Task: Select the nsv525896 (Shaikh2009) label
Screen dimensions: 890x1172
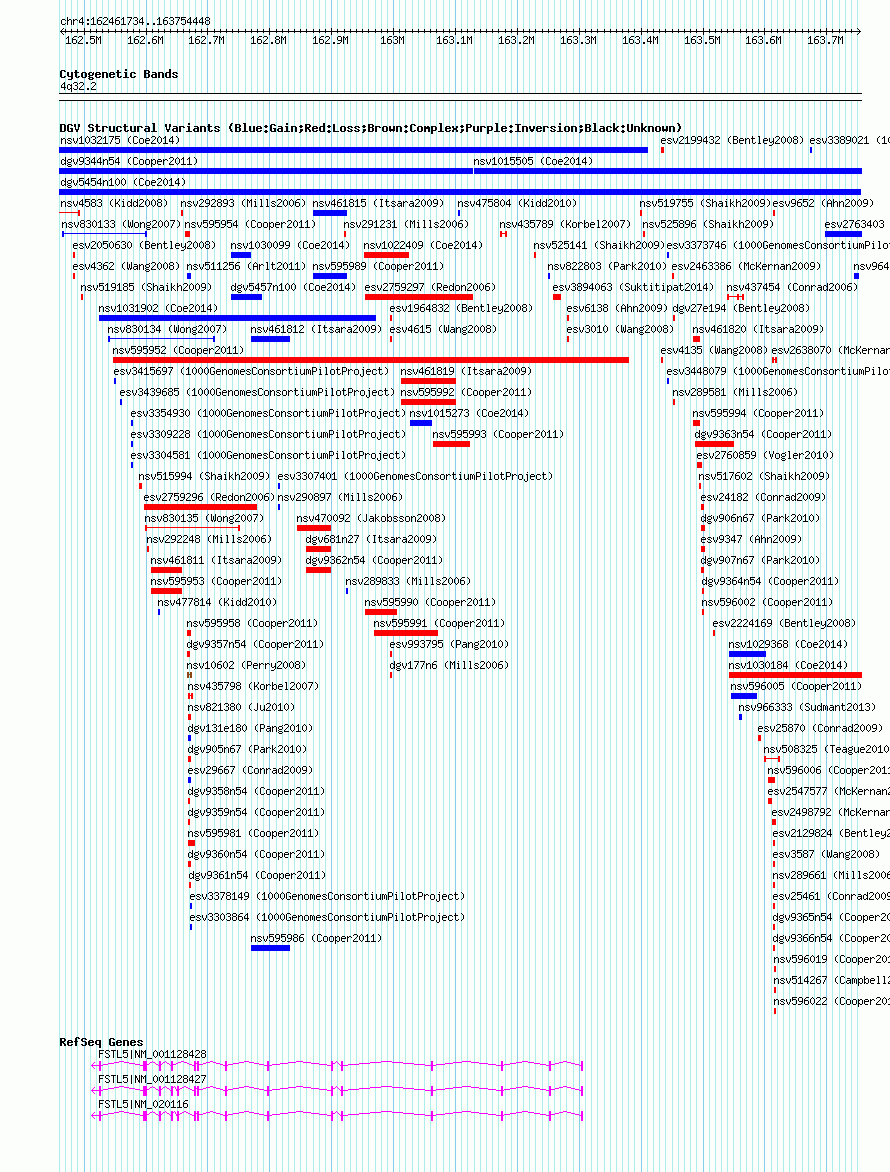Action: pos(708,223)
